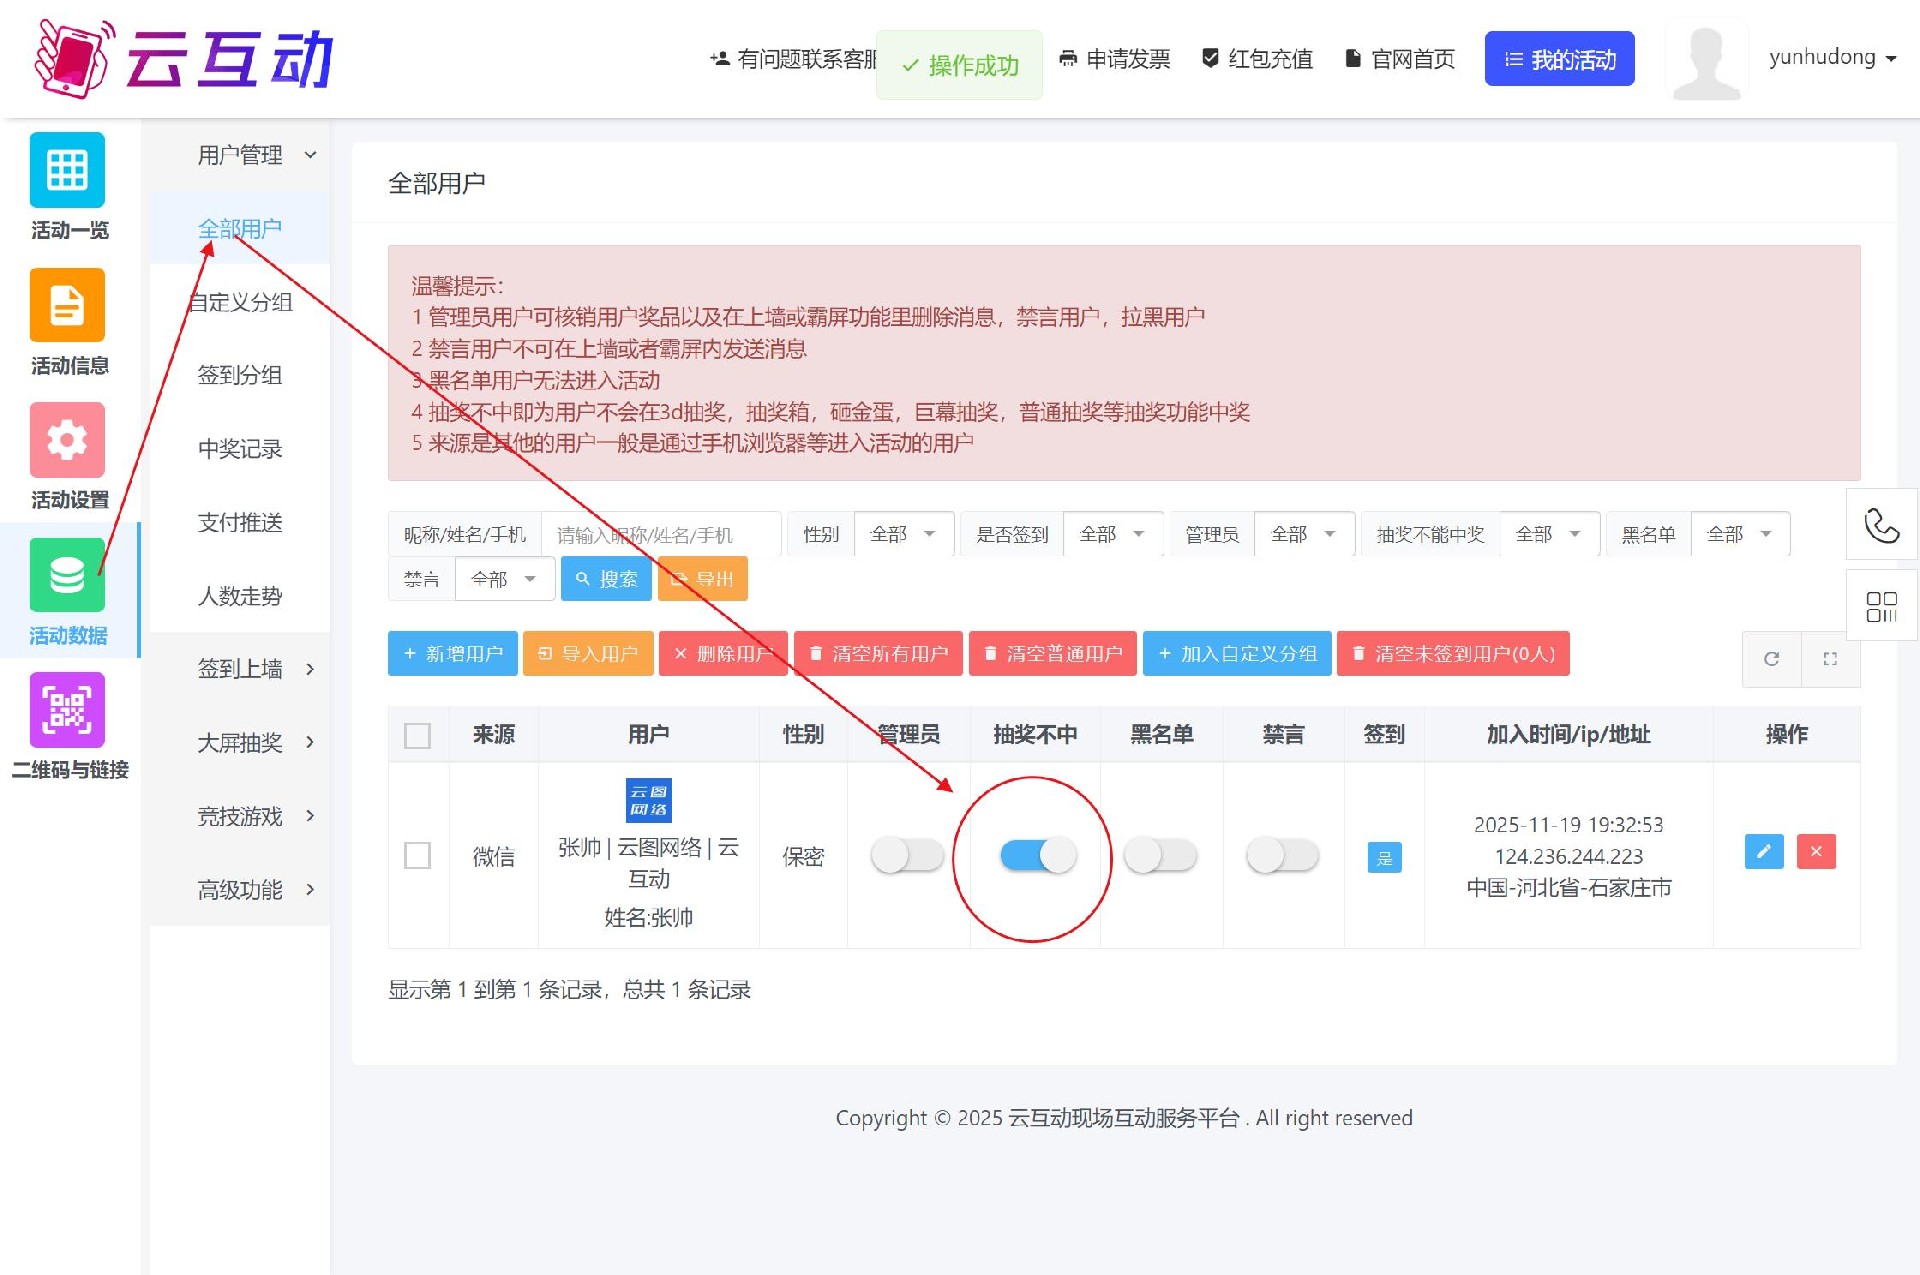This screenshot has height=1275, width=1920.
Task: Click the red delete user icon
Action: pyautogui.click(x=1816, y=851)
